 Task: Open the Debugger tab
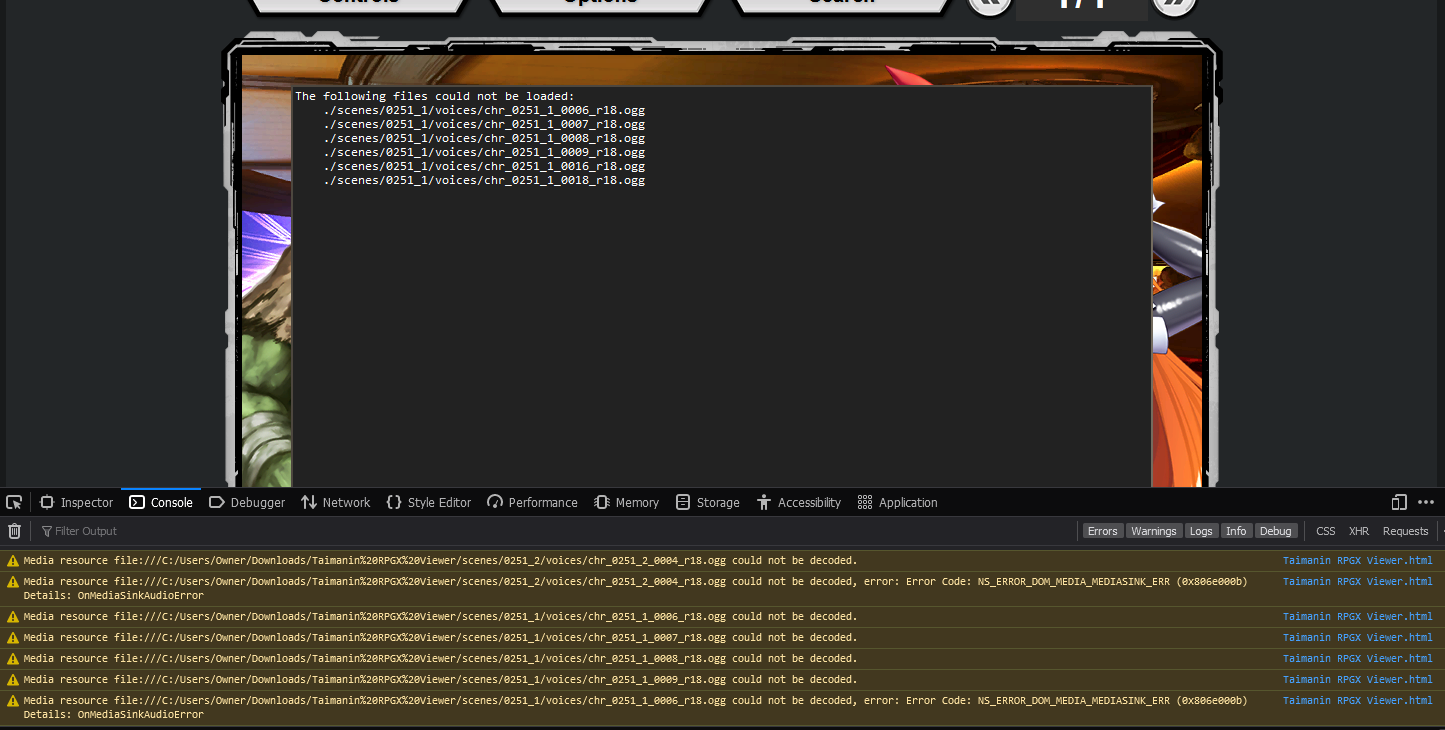coord(247,502)
